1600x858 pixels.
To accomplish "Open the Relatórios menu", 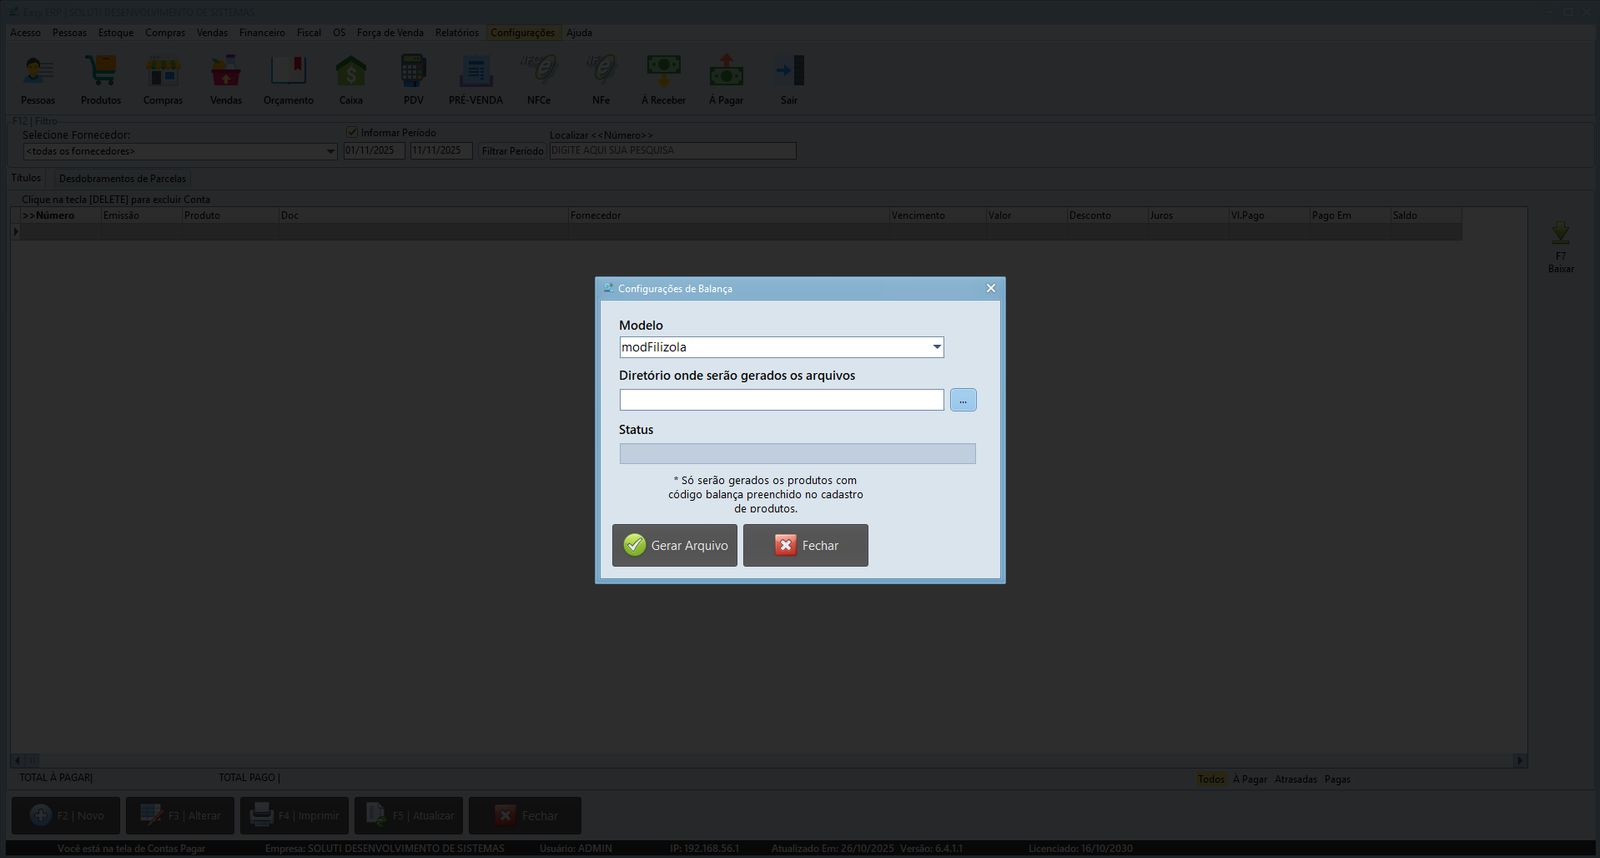I will coord(457,33).
